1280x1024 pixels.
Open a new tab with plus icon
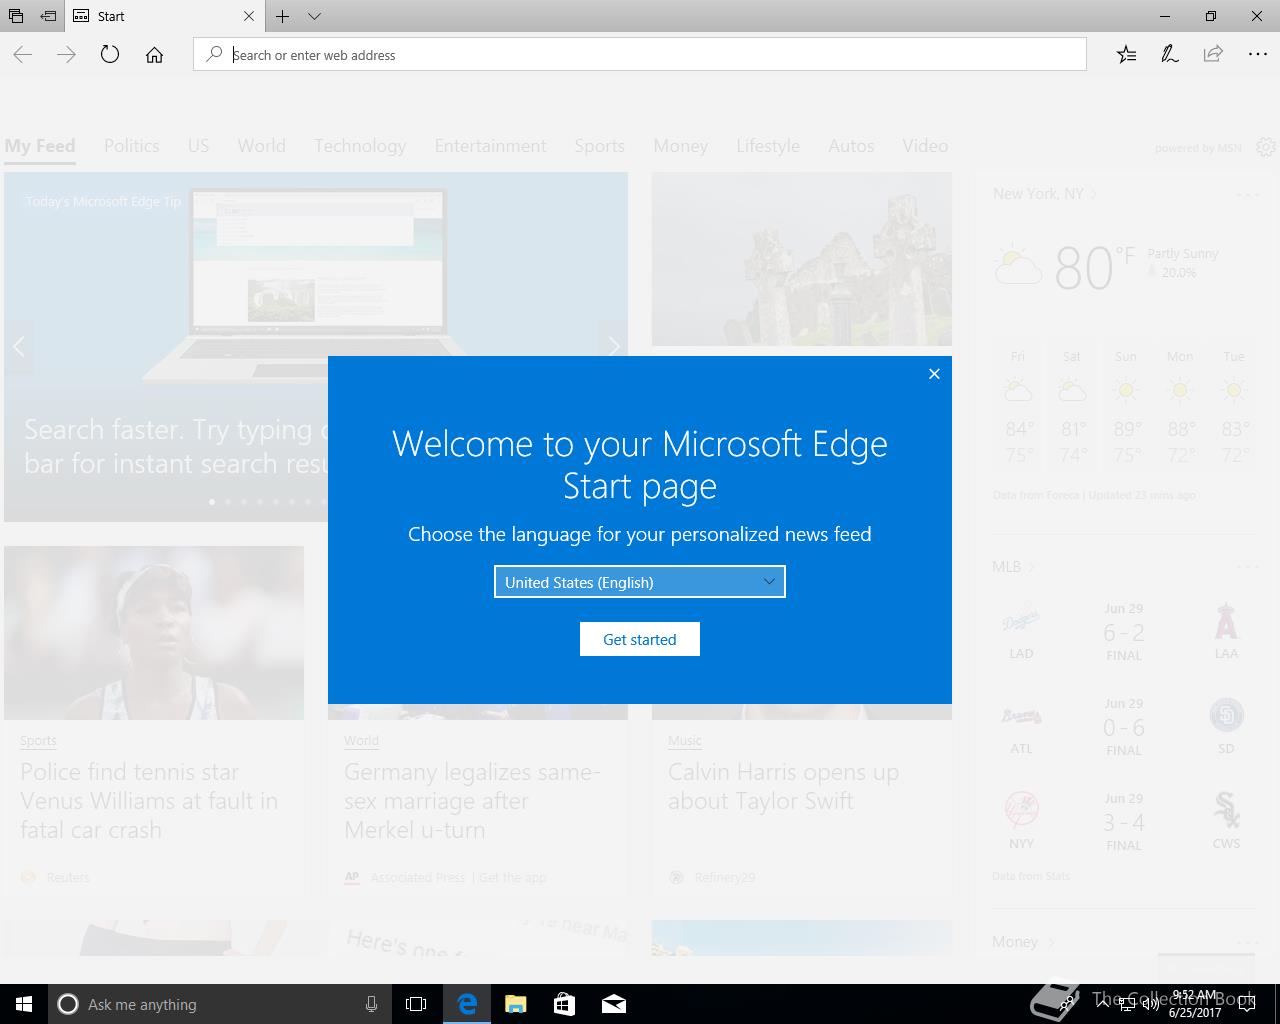click(x=283, y=16)
